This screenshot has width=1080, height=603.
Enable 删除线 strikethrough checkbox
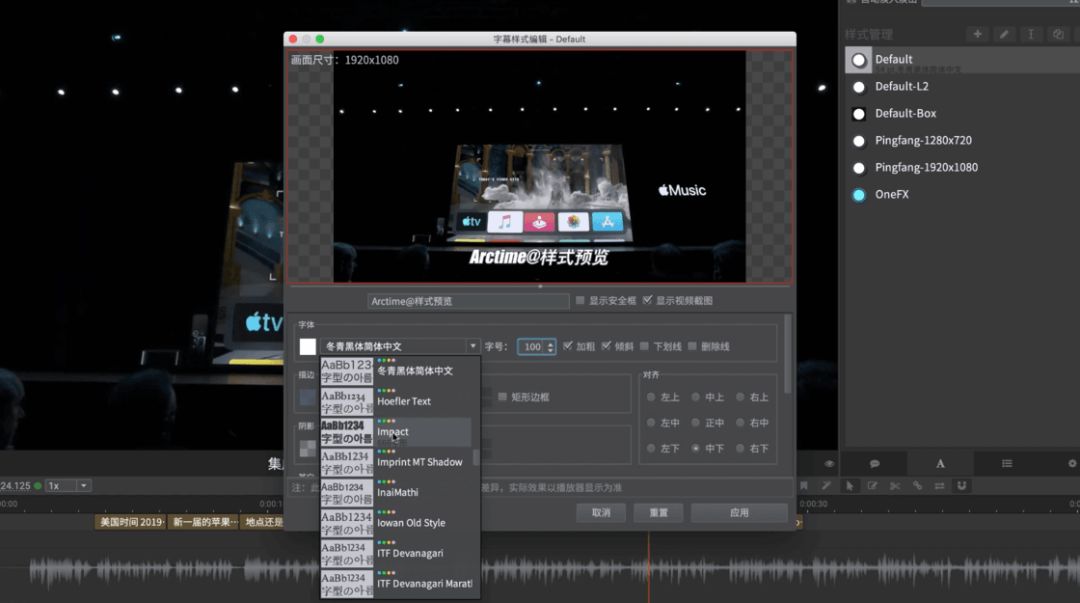pos(692,346)
